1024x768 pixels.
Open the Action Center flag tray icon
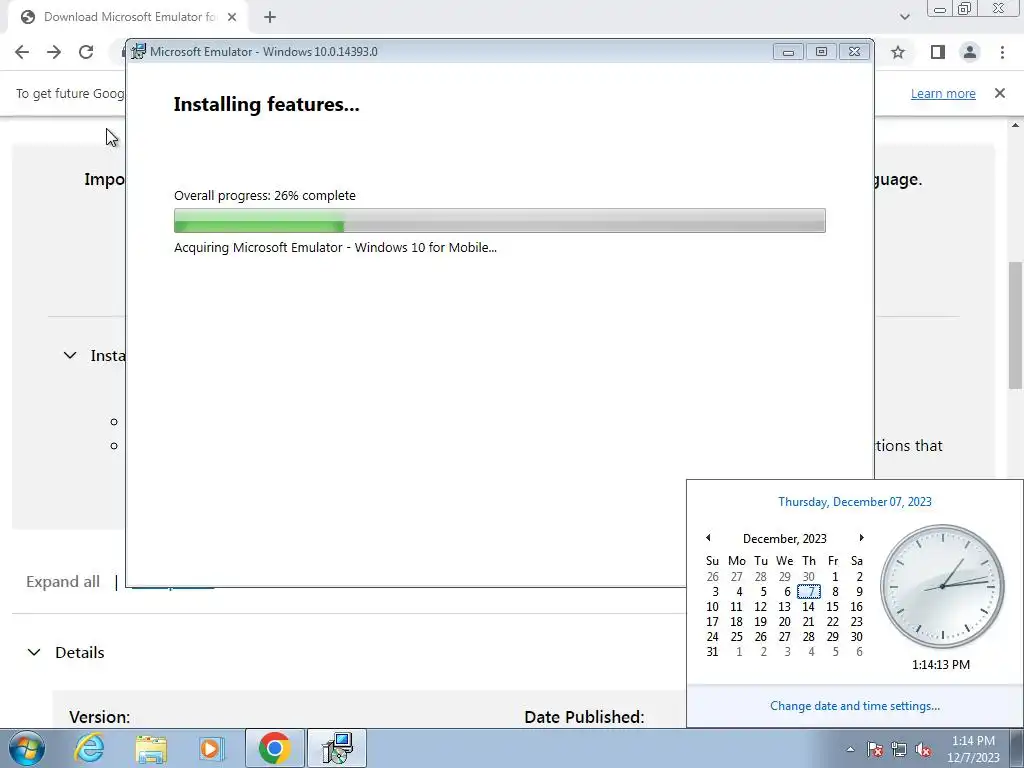[874, 749]
